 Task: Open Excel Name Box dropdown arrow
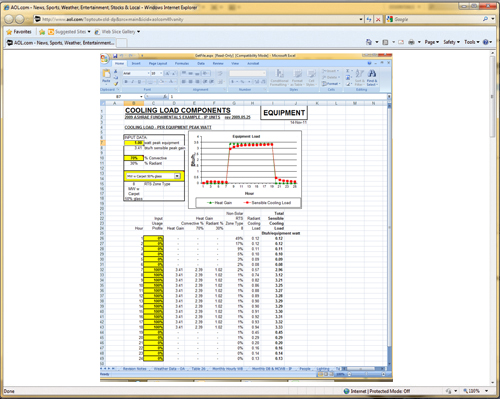pyautogui.click(x=141, y=97)
